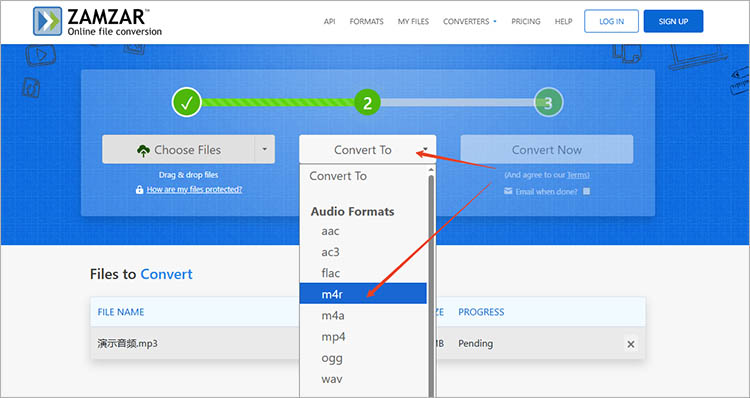This screenshot has width=750, height=398.
Task: Click the SIGN UP button
Action: (673, 21)
